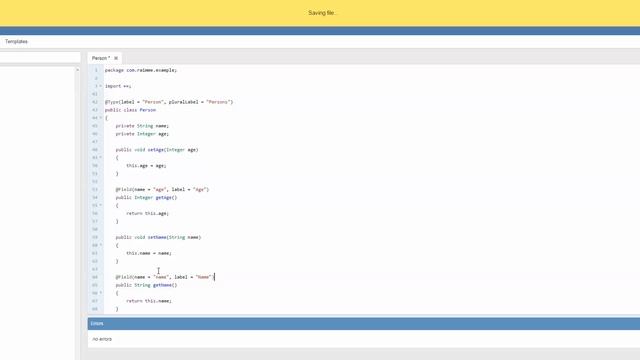Click the "No errors" message text
The height and width of the screenshot is (360, 640).
point(102,339)
